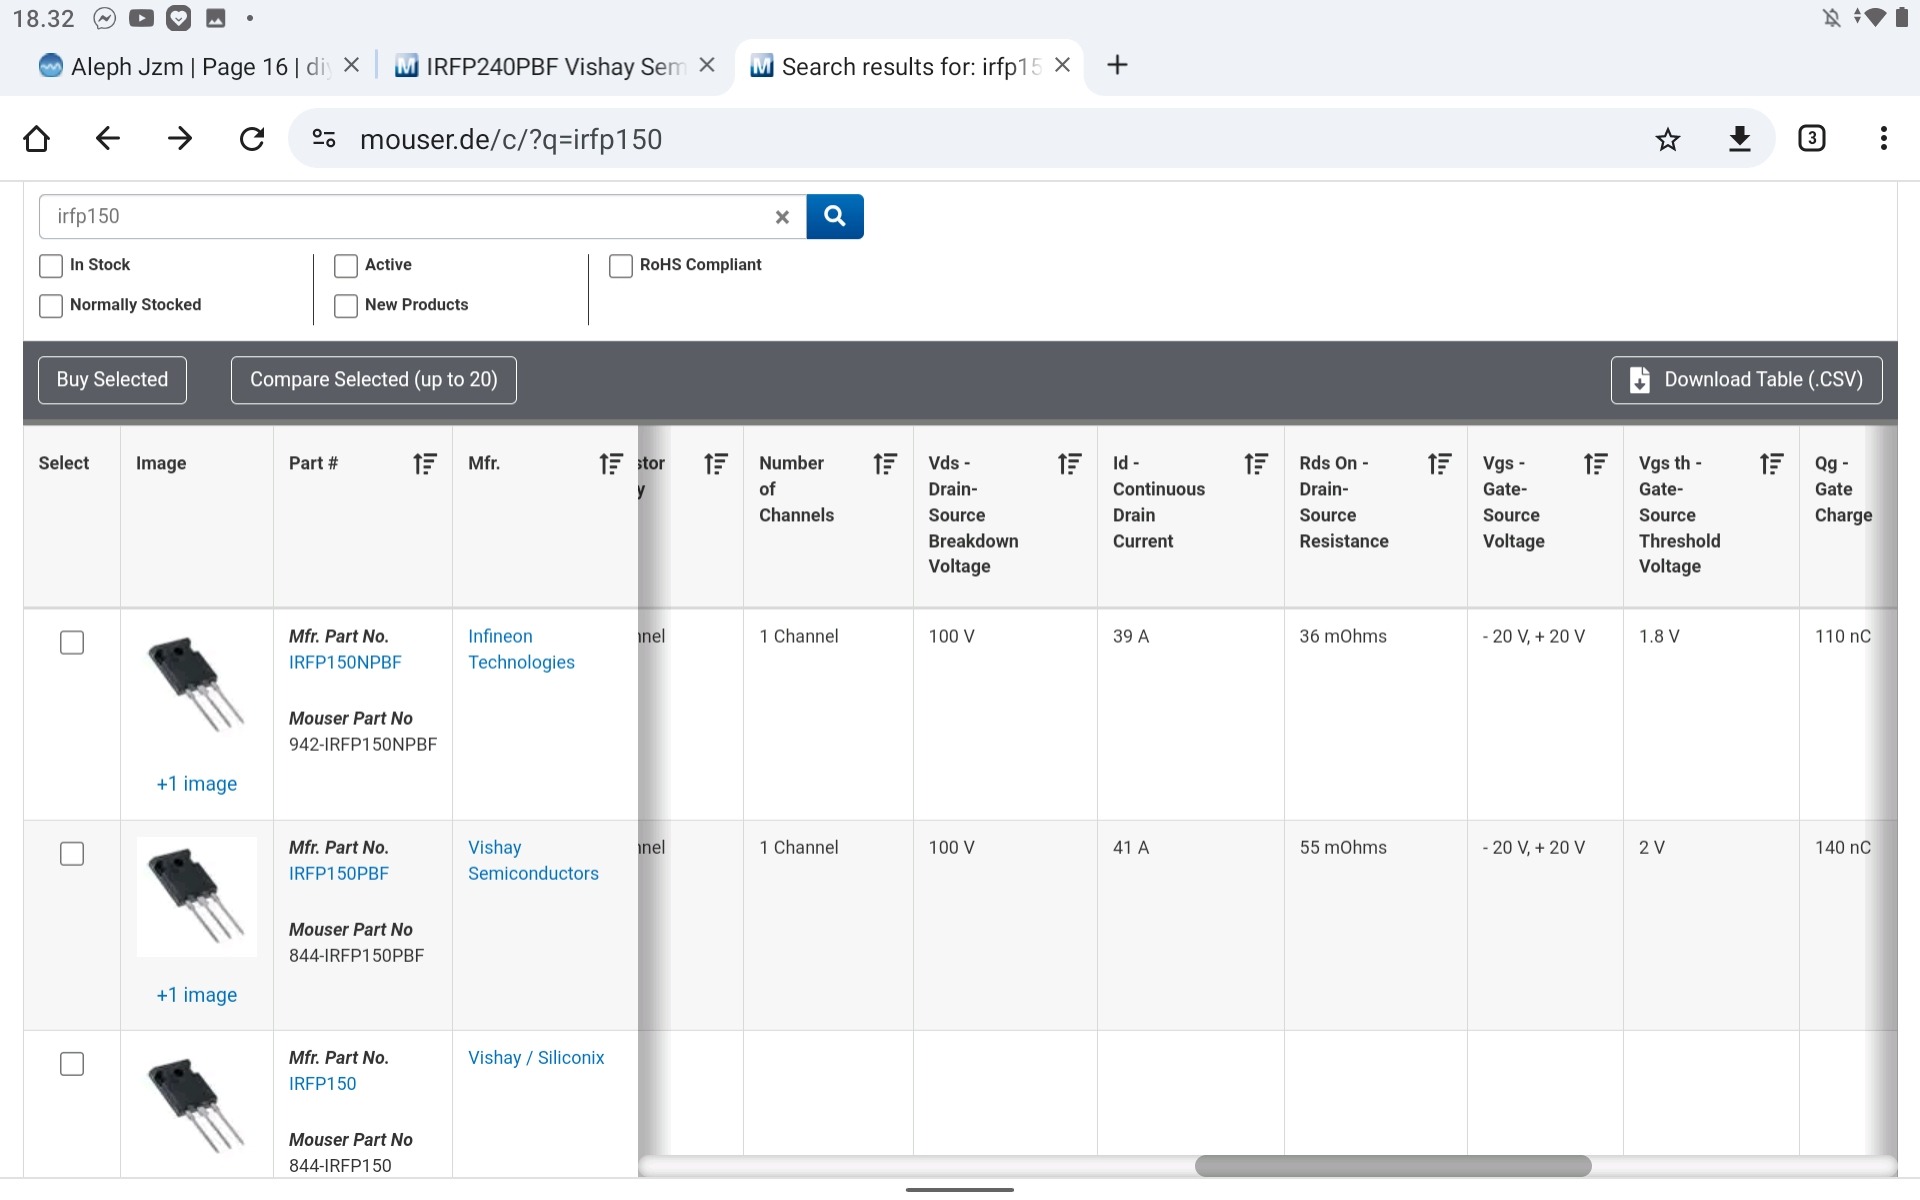Click the download icon in browser toolbar
The height and width of the screenshot is (1200, 1920).
1740,139
